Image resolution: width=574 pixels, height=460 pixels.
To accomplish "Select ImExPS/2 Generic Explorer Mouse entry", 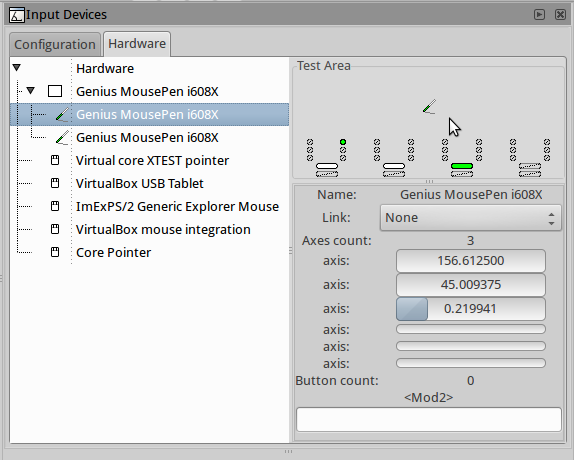I will pos(177,206).
